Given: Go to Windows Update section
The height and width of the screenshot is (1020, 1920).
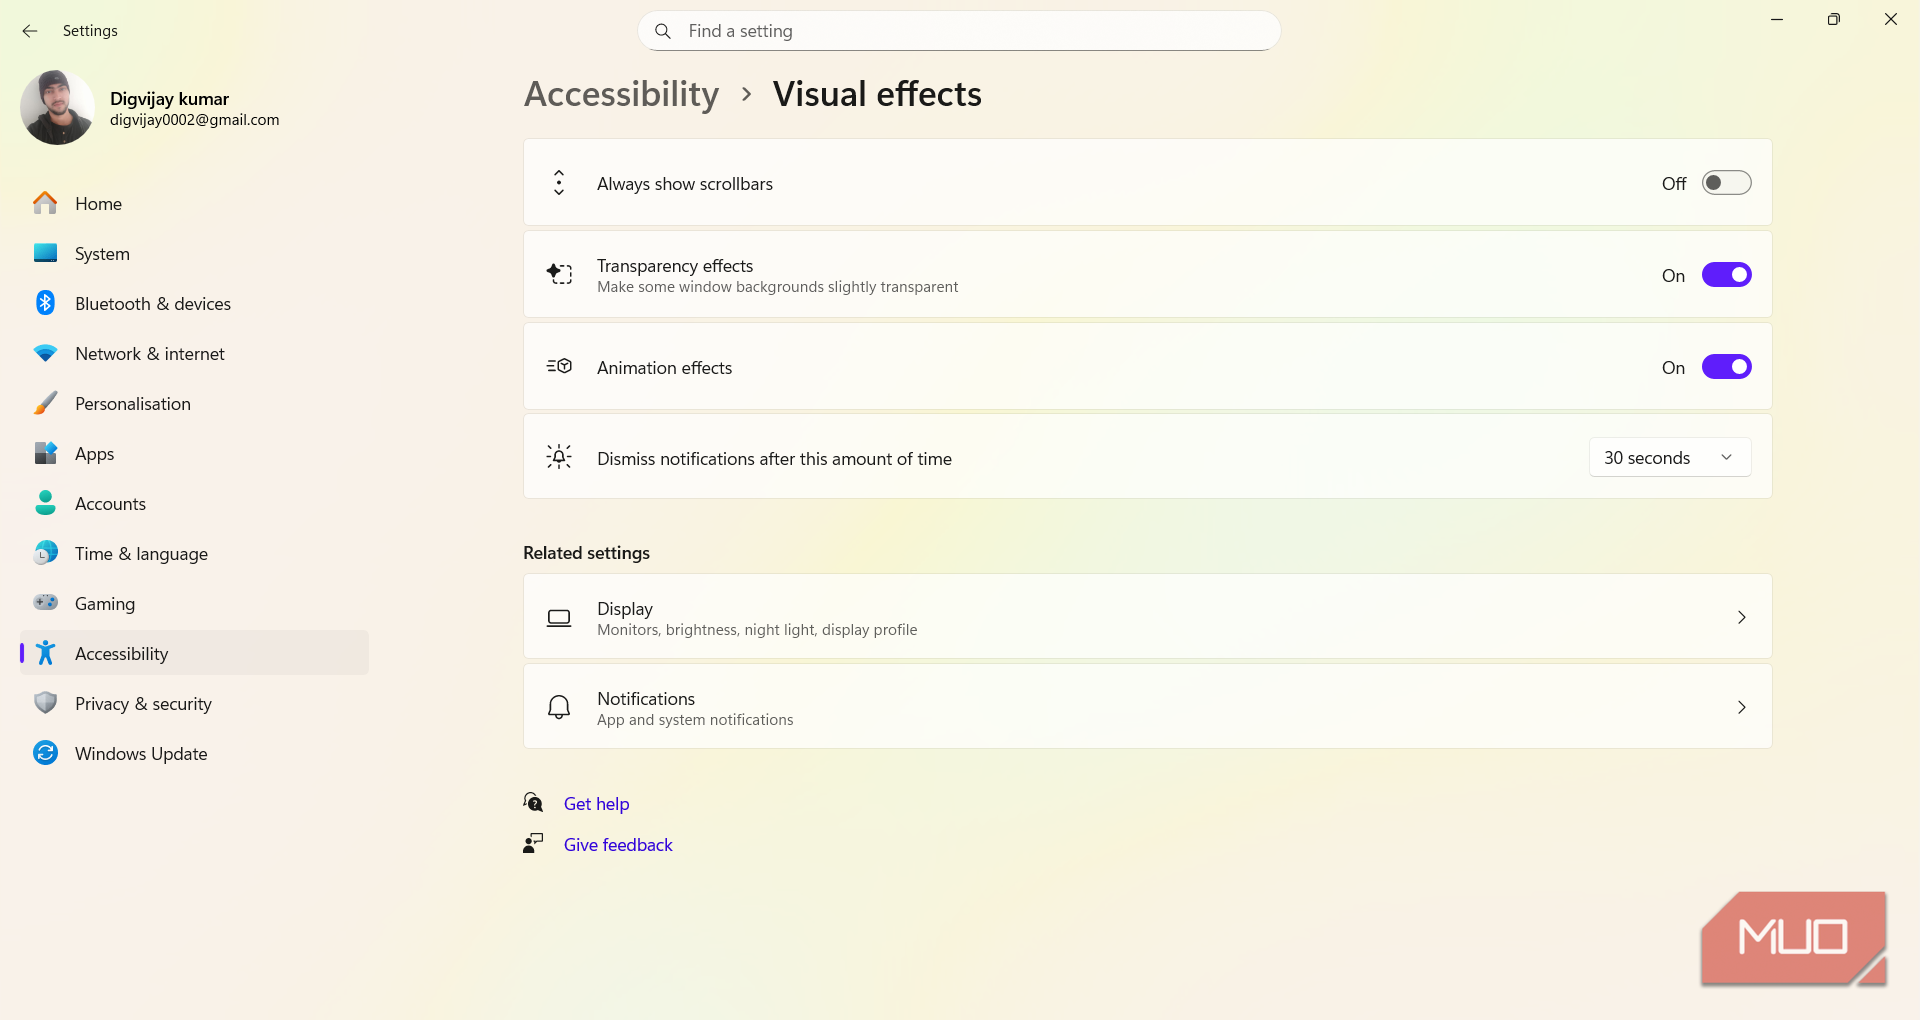Looking at the screenshot, I should tap(194, 753).
